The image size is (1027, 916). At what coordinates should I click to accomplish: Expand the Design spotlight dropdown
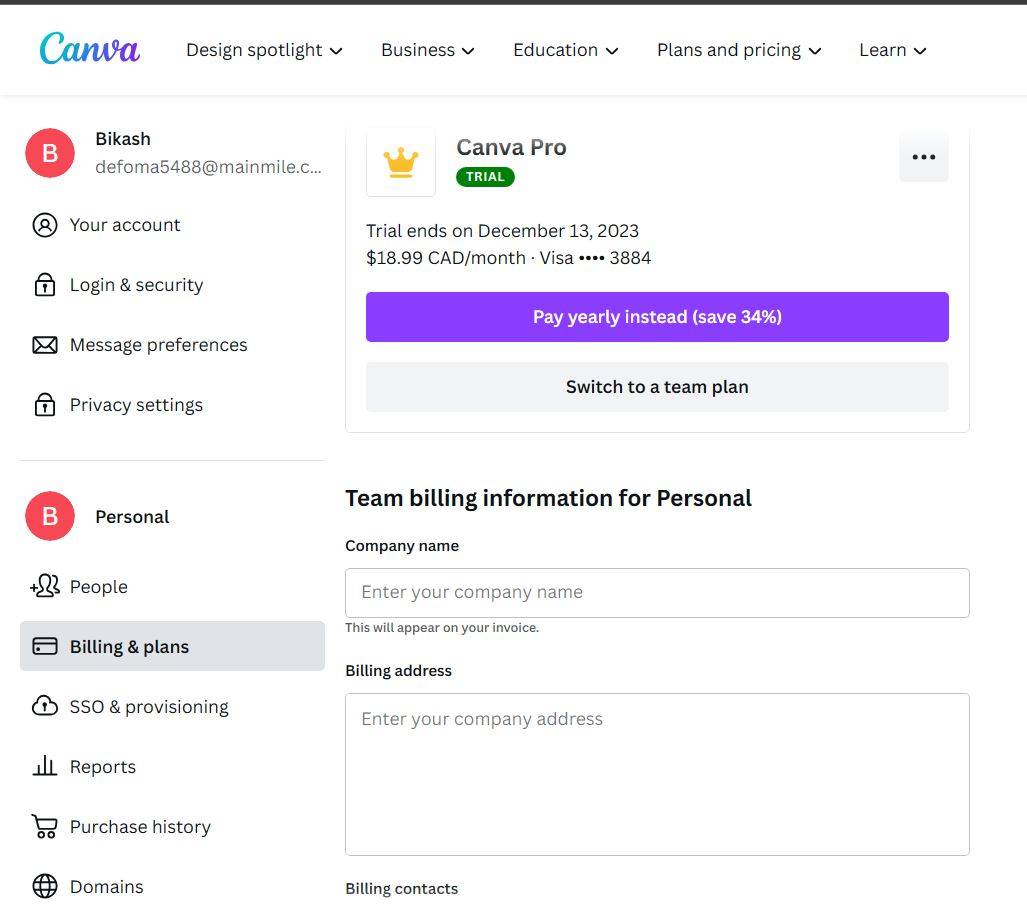click(x=264, y=50)
